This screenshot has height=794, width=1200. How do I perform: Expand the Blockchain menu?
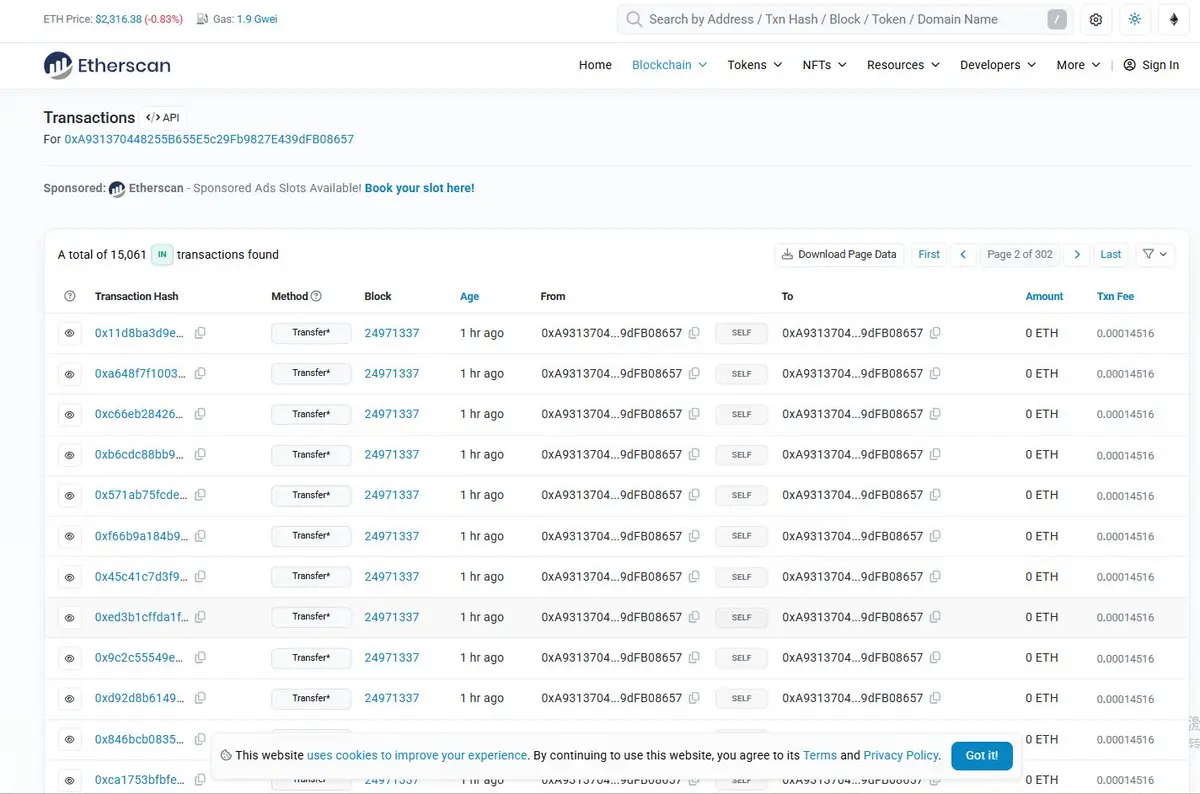pyautogui.click(x=669, y=65)
